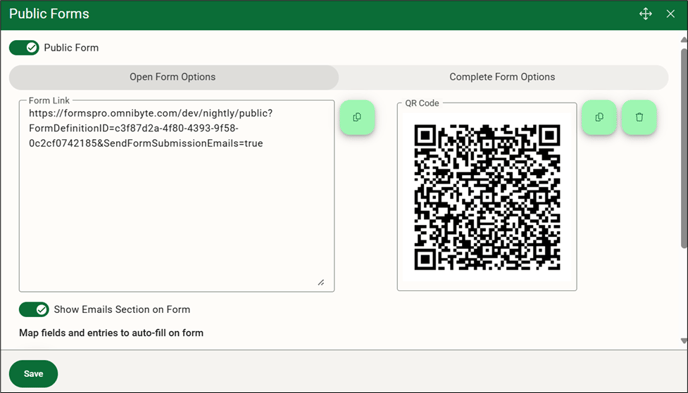Copy the QR code image
Screen dimensions: 688x393
tap(599, 117)
